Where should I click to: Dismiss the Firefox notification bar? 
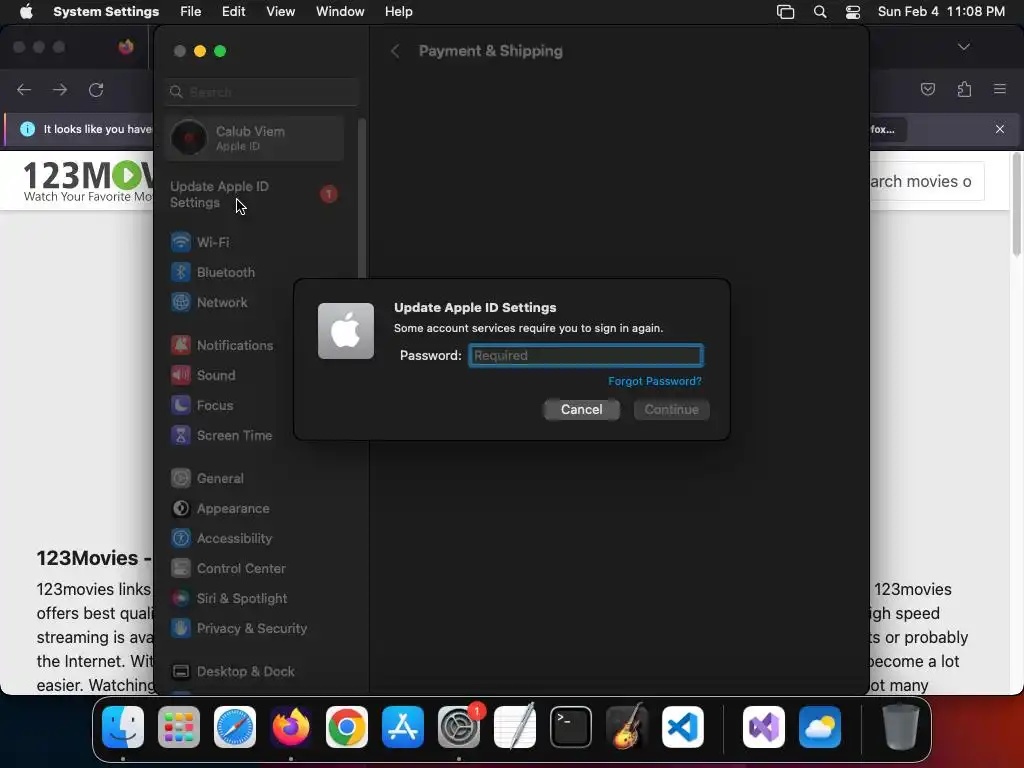[x=1000, y=129]
